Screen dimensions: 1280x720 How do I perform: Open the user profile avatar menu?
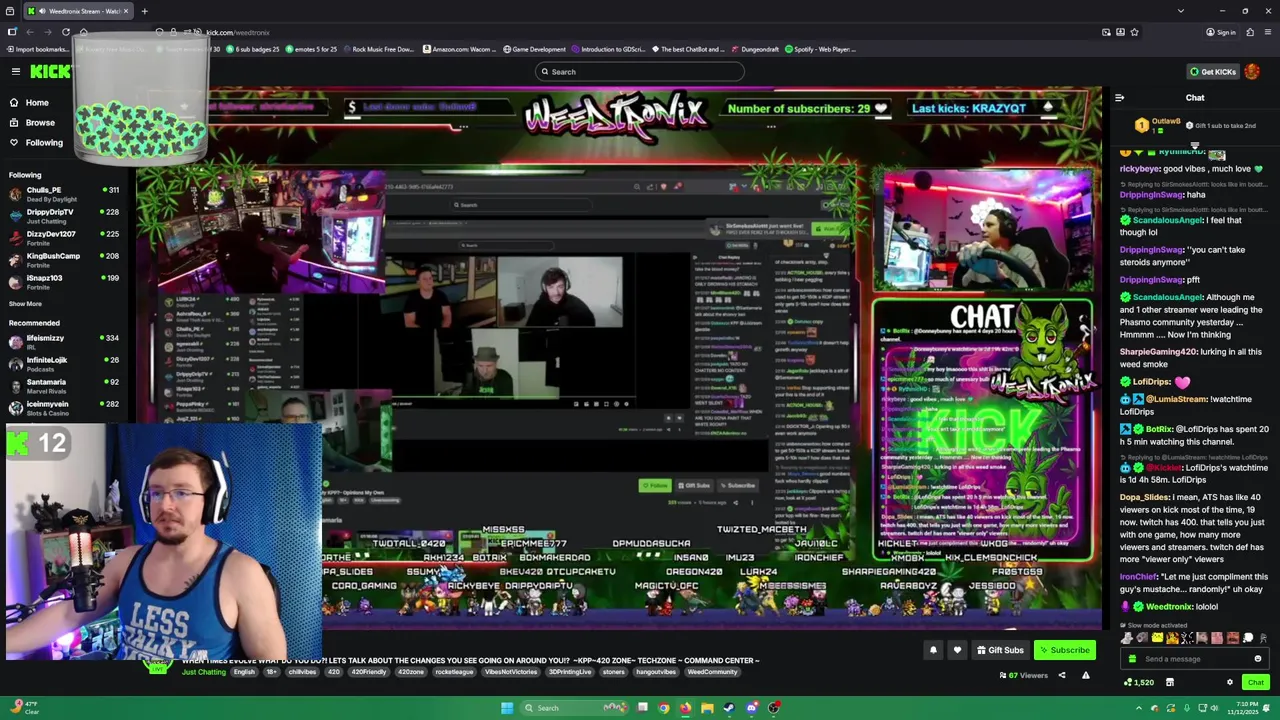tap(1253, 72)
